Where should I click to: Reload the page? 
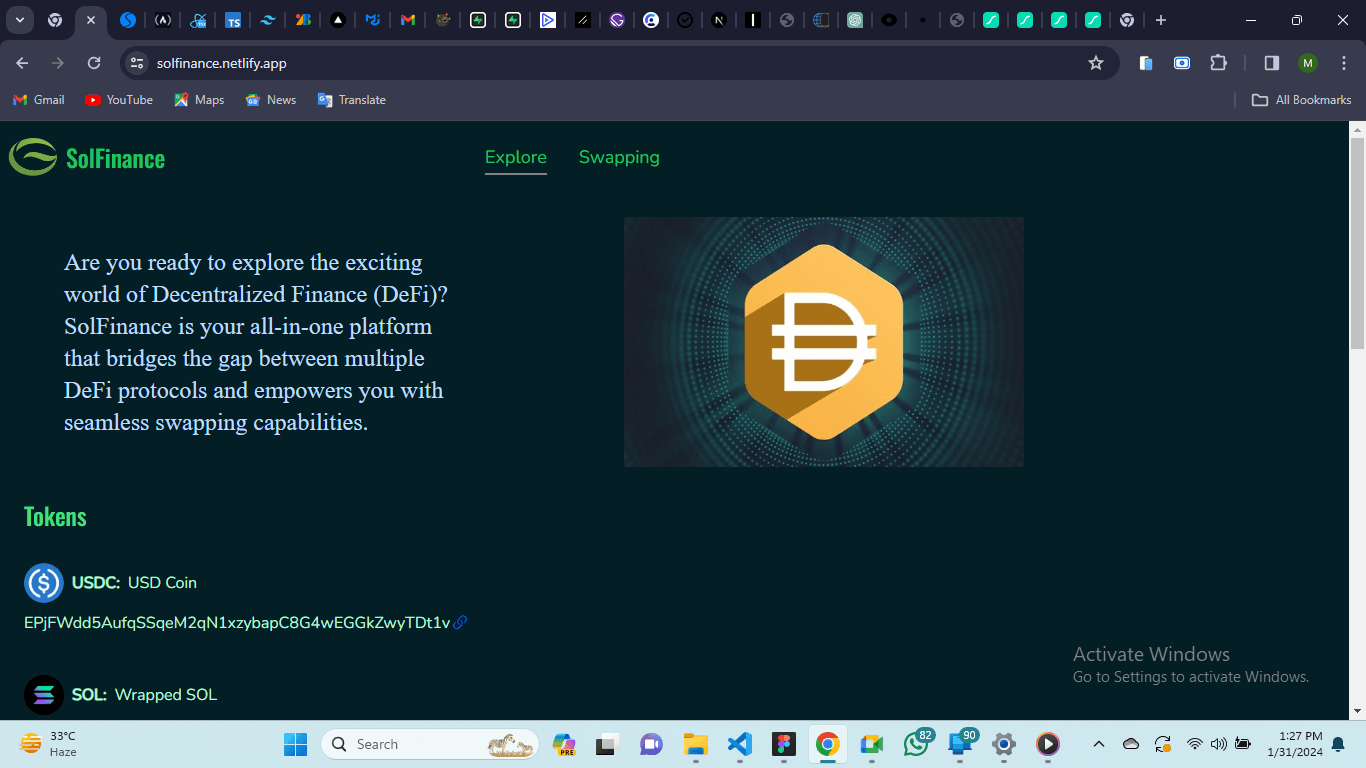94,63
